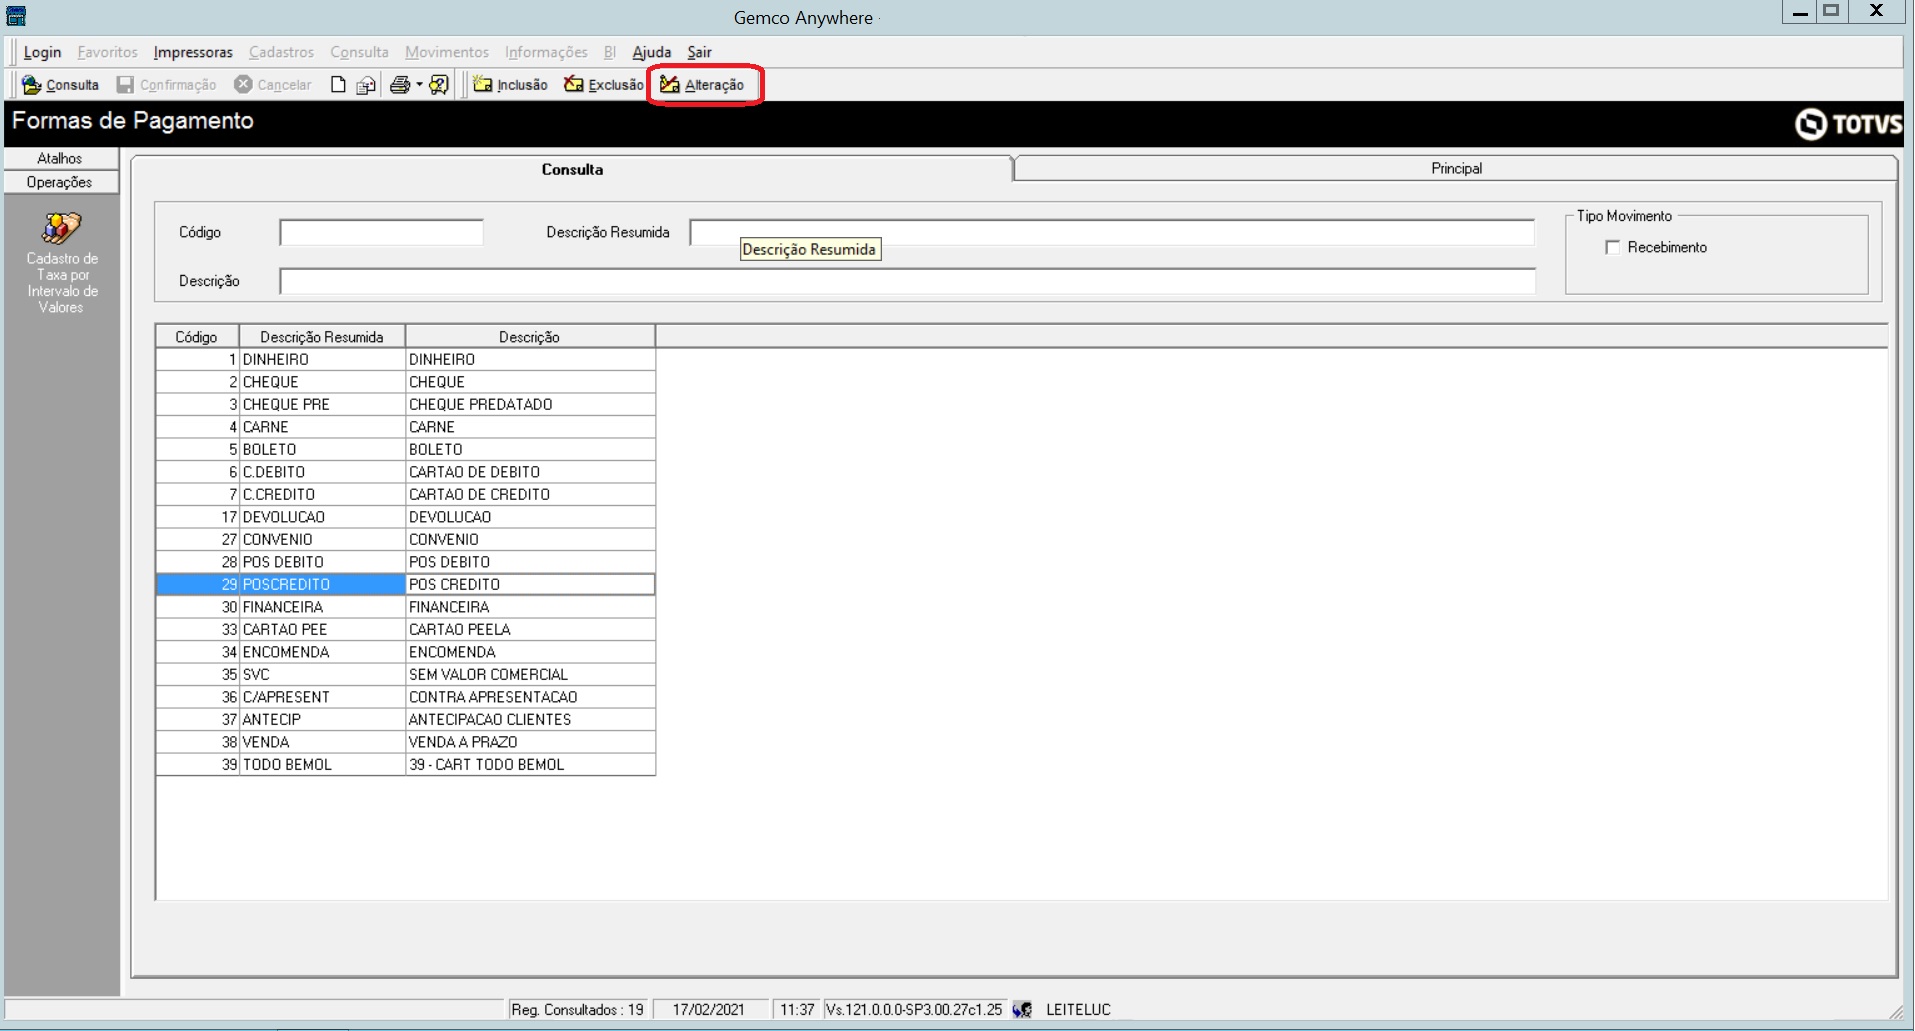
Task: Select the 39 - CART TODO BEMOL row
Action: click(x=405, y=764)
